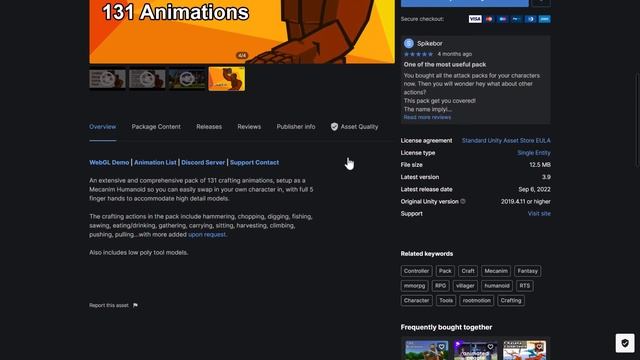Open the large 131 Animations preview image
The width and height of the screenshot is (640, 360).
[242, 31]
